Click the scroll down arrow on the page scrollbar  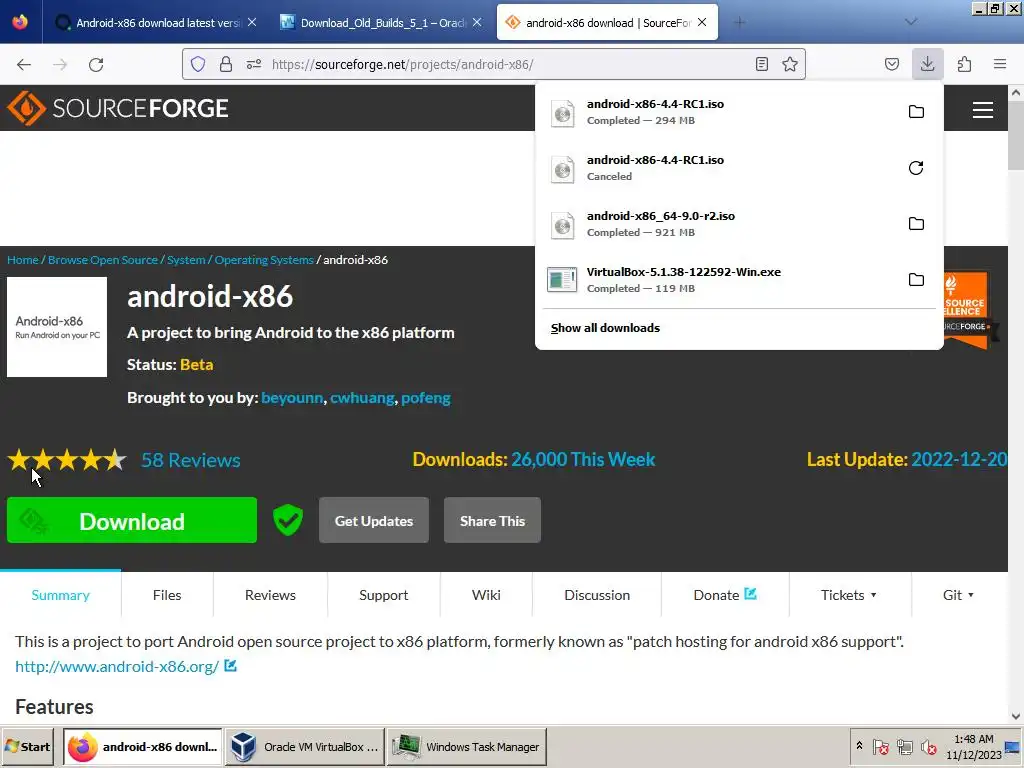click(1016, 716)
